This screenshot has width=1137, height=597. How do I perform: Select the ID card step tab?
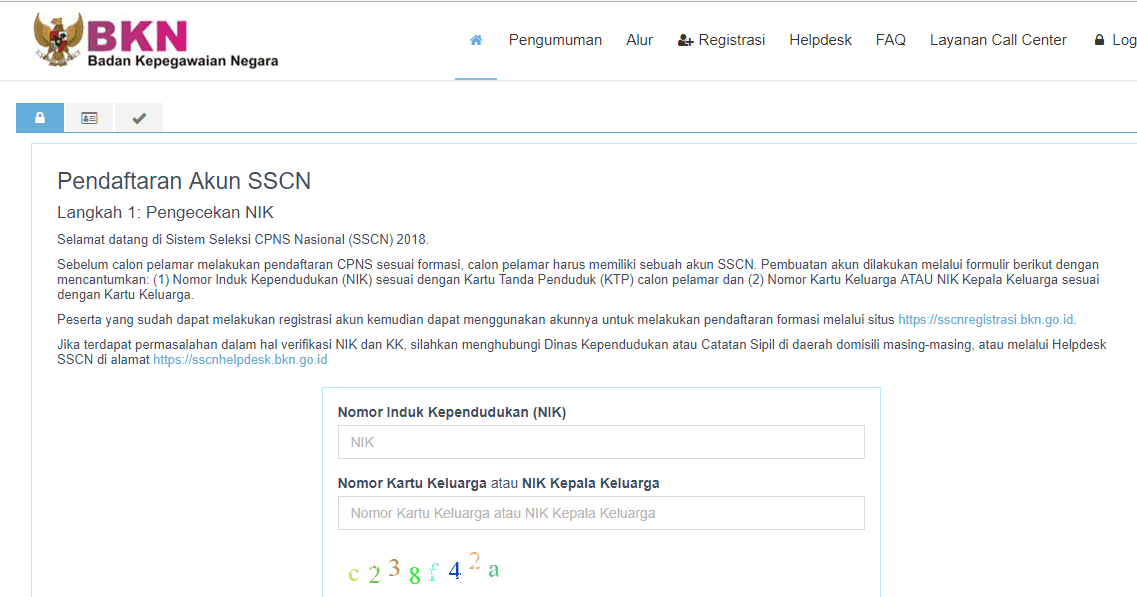click(x=89, y=118)
